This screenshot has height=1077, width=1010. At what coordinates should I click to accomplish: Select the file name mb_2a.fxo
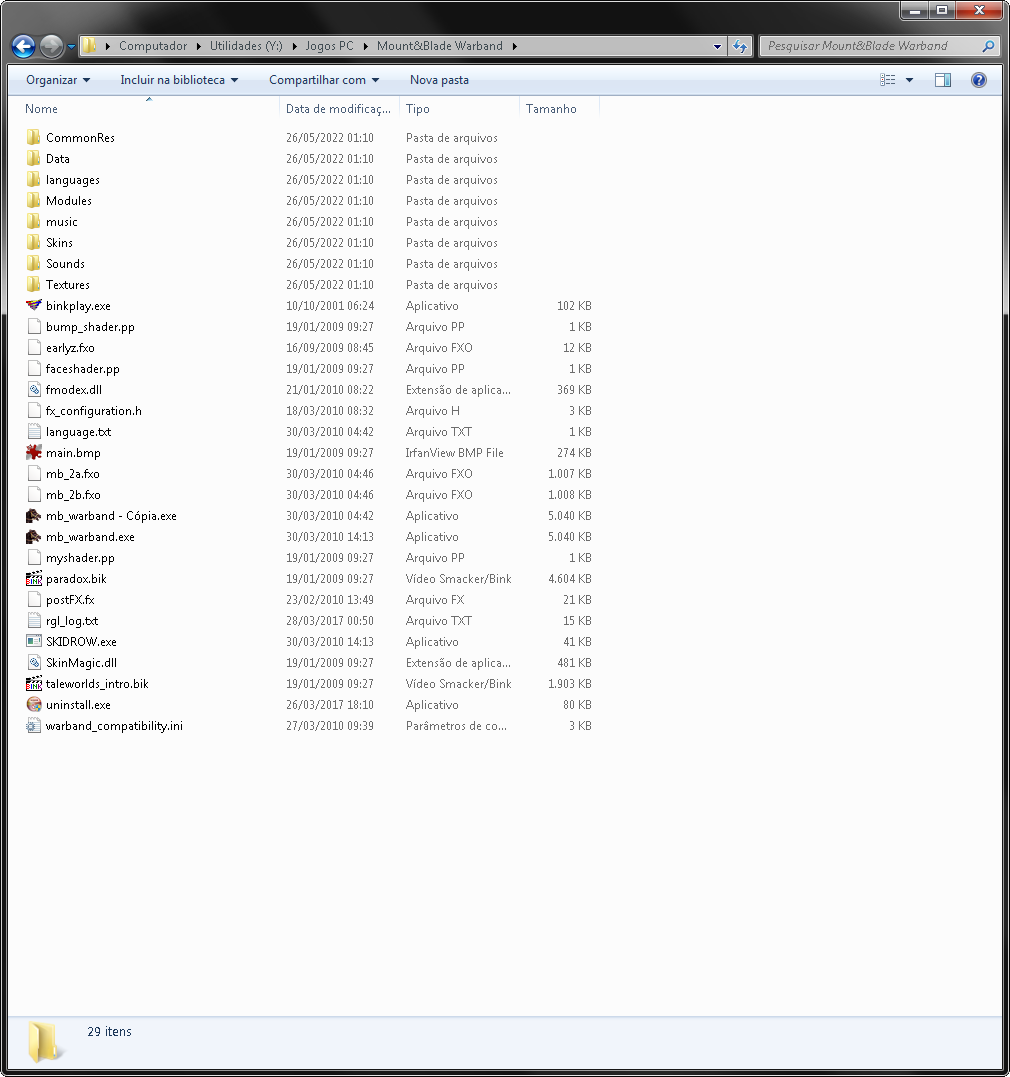pos(72,474)
